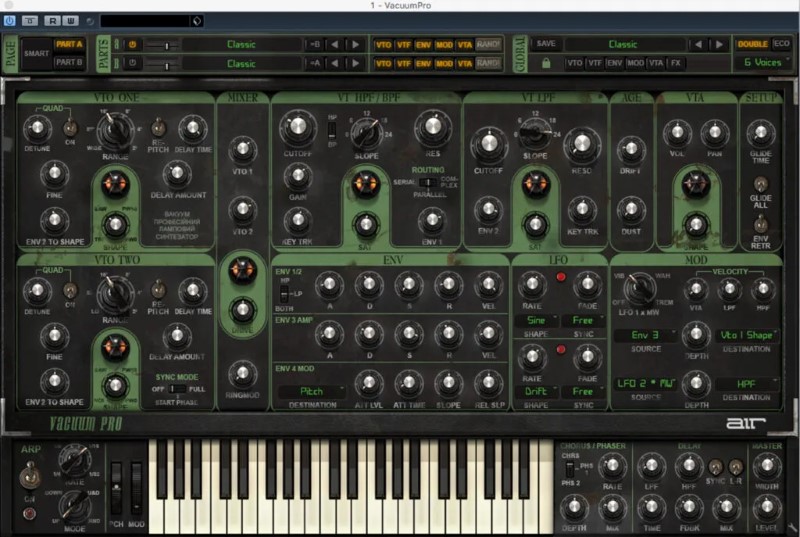
Task: Click the =B copy button
Action: tap(315, 44)
